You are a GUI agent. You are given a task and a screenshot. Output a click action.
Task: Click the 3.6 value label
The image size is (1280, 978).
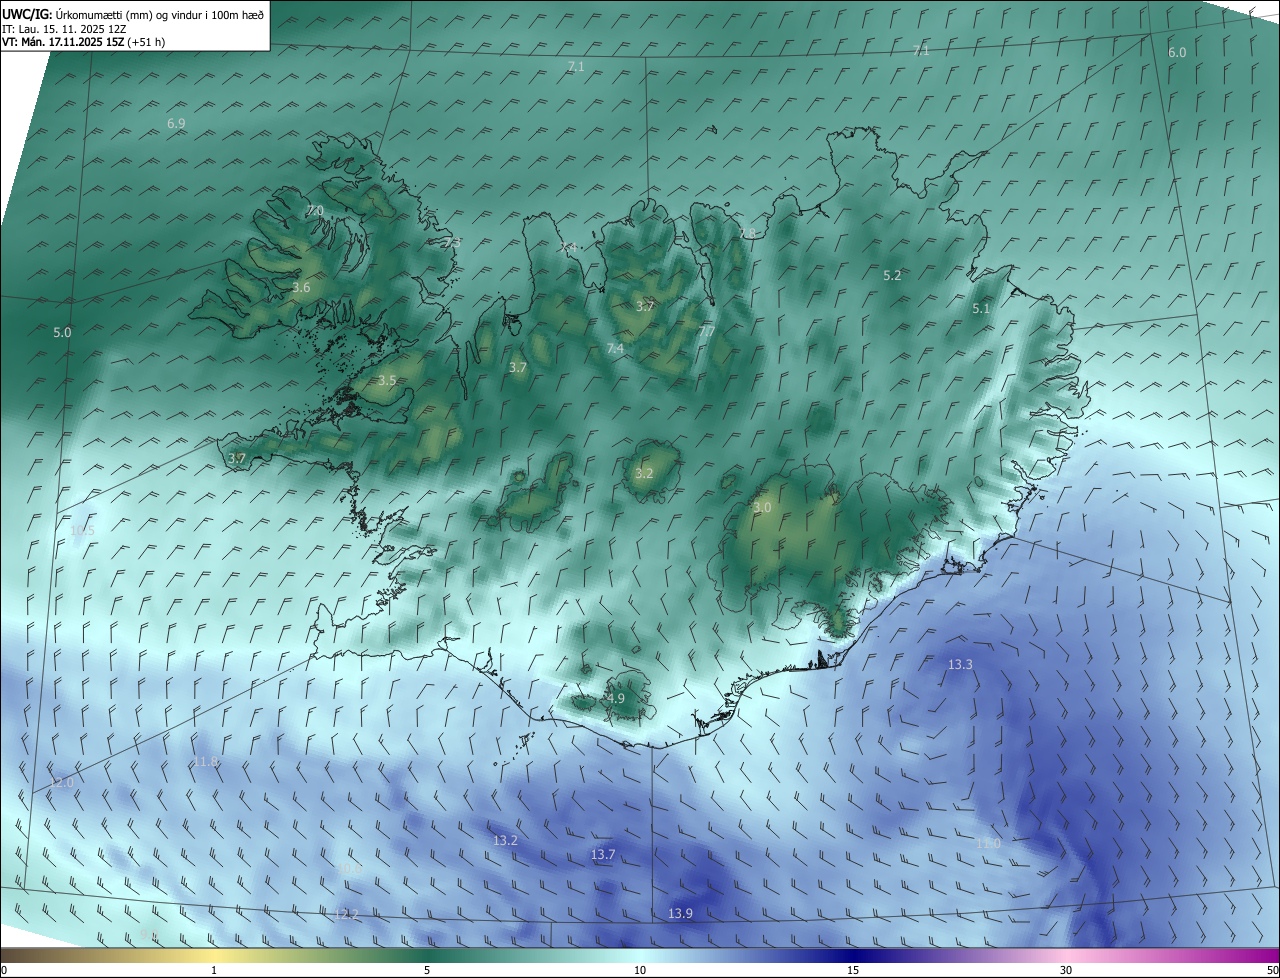pyautogui.click(x=301, y=288)
